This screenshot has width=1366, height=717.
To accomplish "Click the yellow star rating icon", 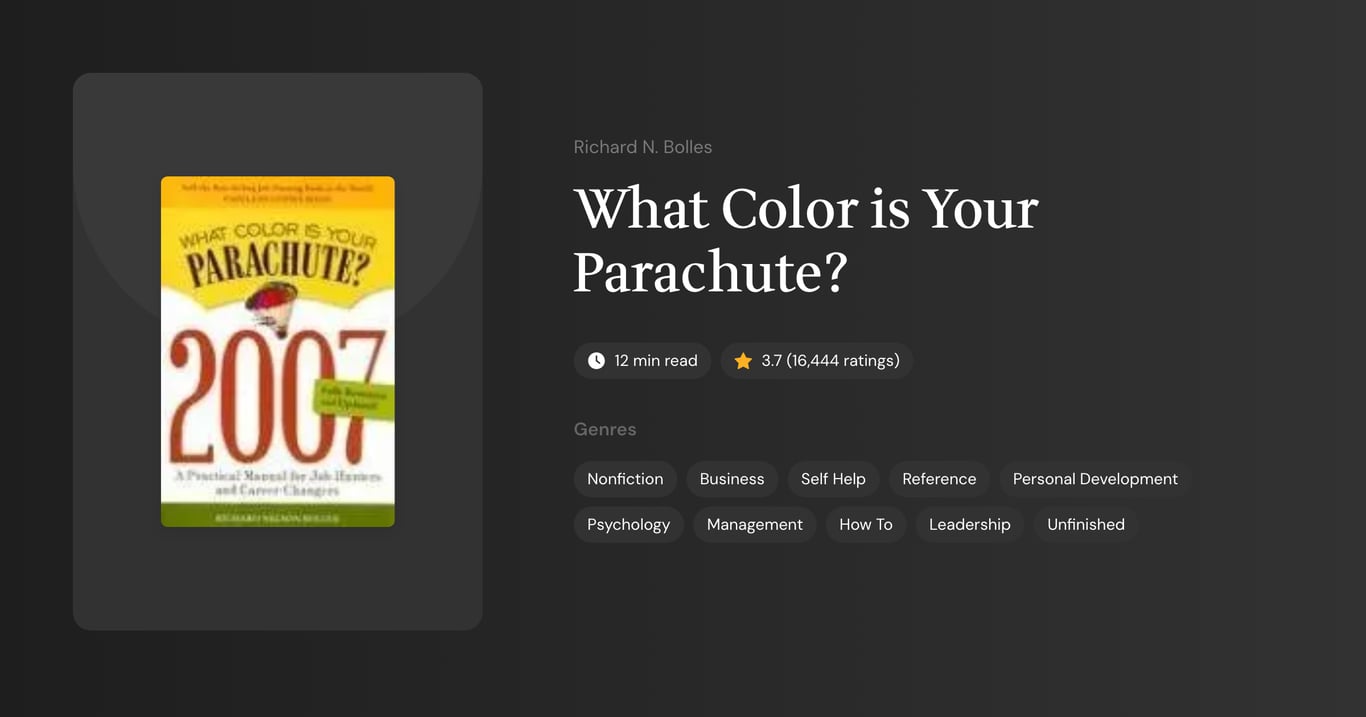I will 742,360.
